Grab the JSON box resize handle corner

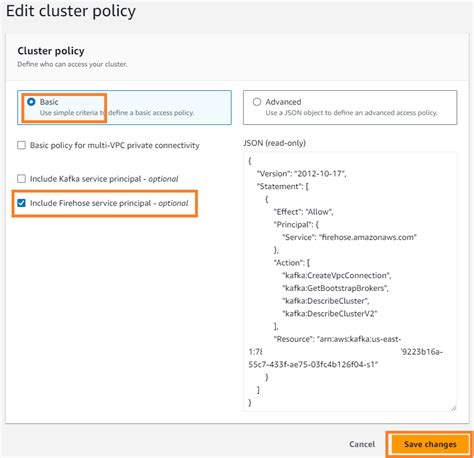pyautogui.click(x=453, y=408)
